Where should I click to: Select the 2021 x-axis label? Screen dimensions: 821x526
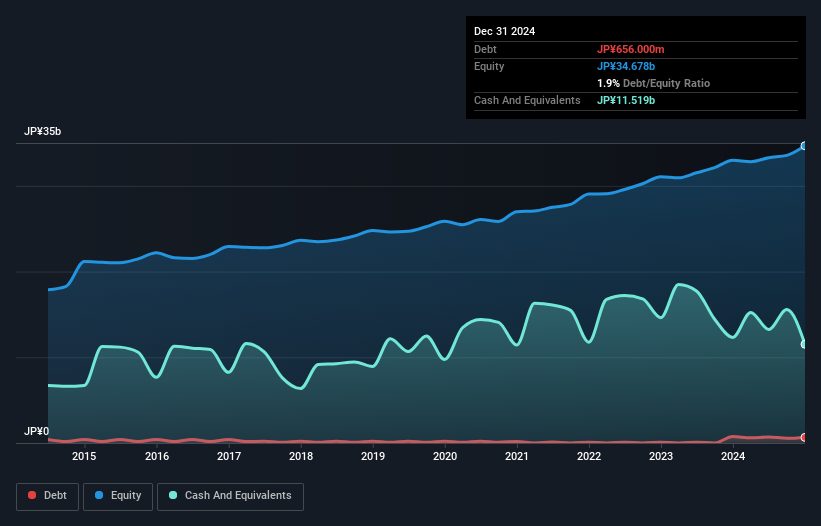[517, 456]
